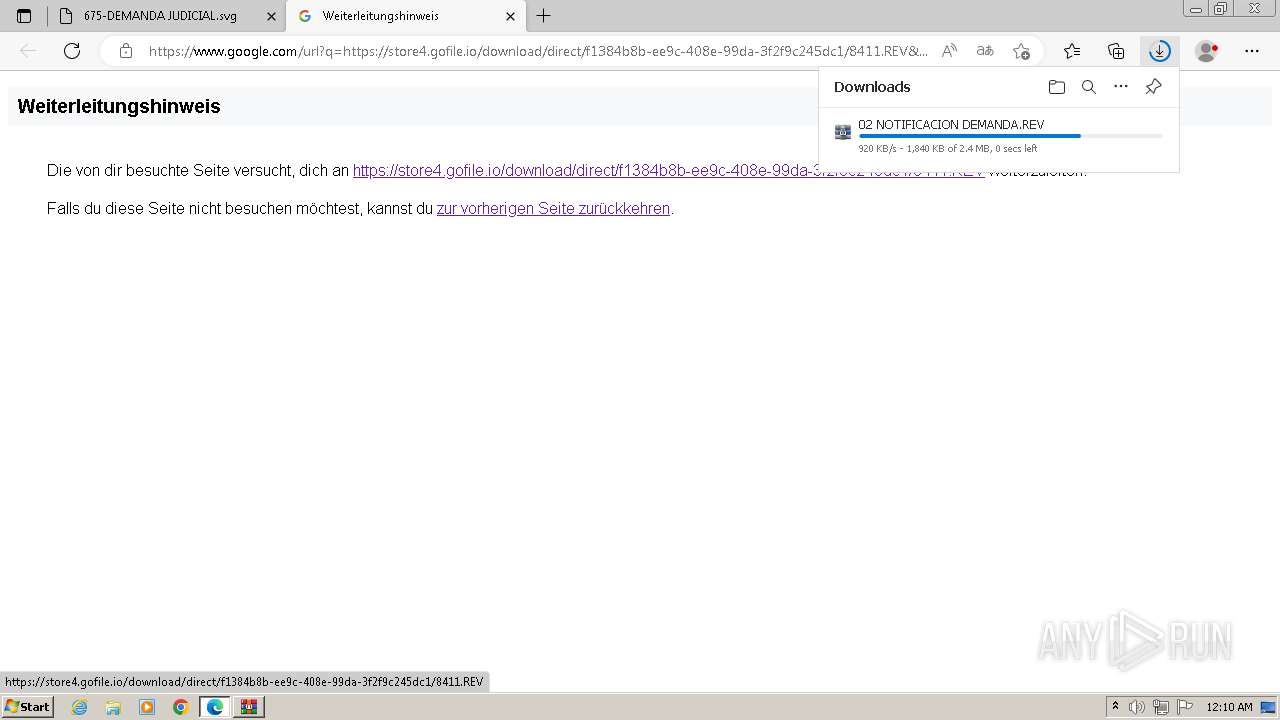1280x720 pixels.
Task: Open the Action Center flag icon
Action: 1184,707
